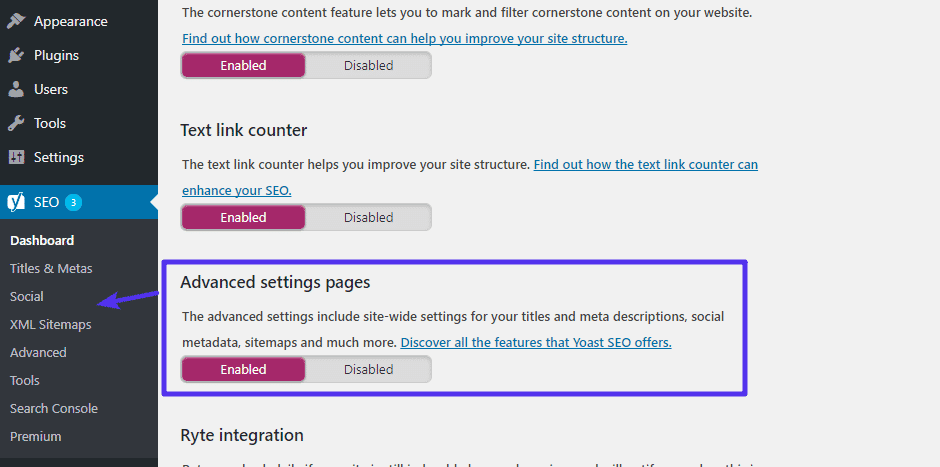Click the Plugins plug icon

[x=16, y=55]
